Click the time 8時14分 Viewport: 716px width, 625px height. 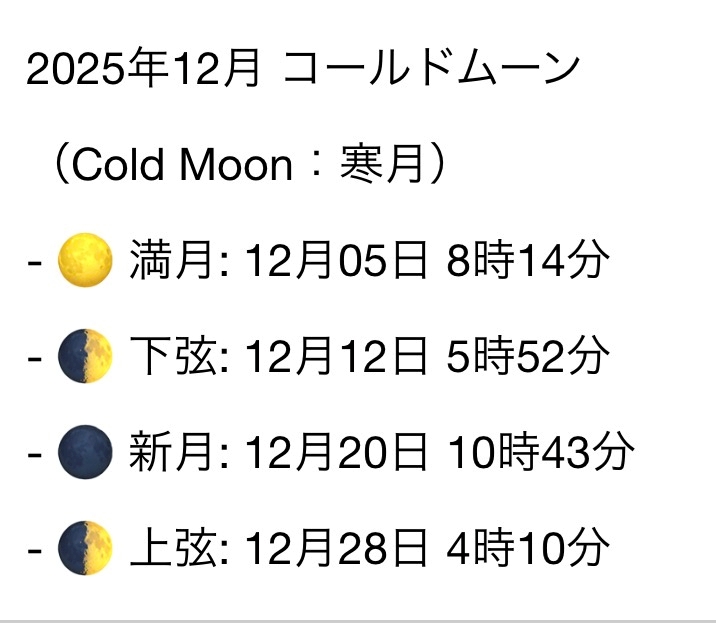(528, 260)
